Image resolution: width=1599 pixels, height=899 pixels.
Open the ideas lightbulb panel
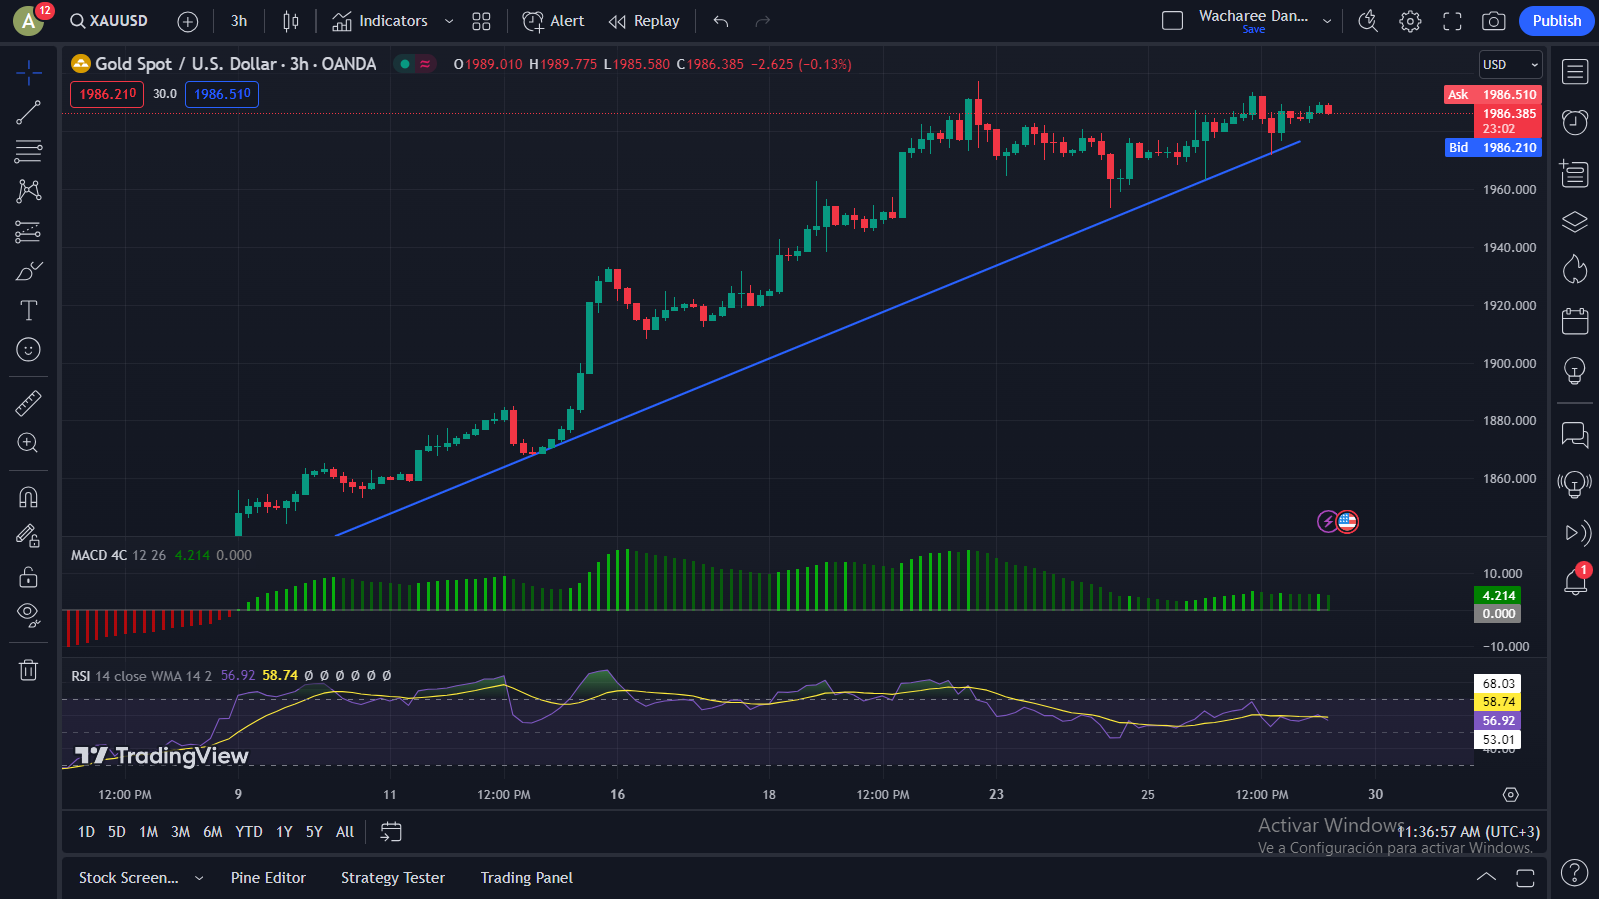1575,371
